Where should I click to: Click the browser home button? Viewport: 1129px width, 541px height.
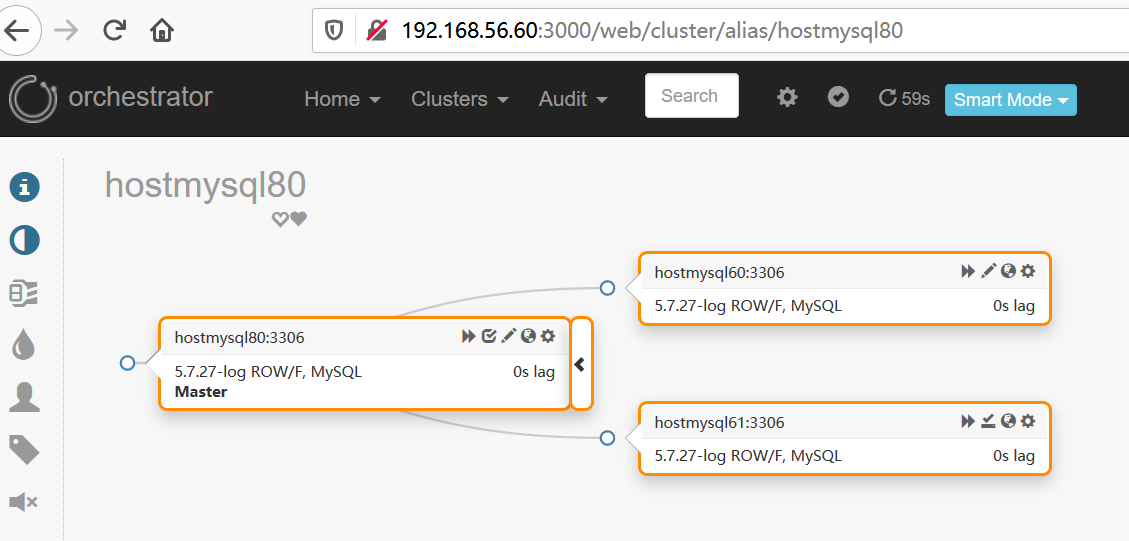click(x=161, y=30)
